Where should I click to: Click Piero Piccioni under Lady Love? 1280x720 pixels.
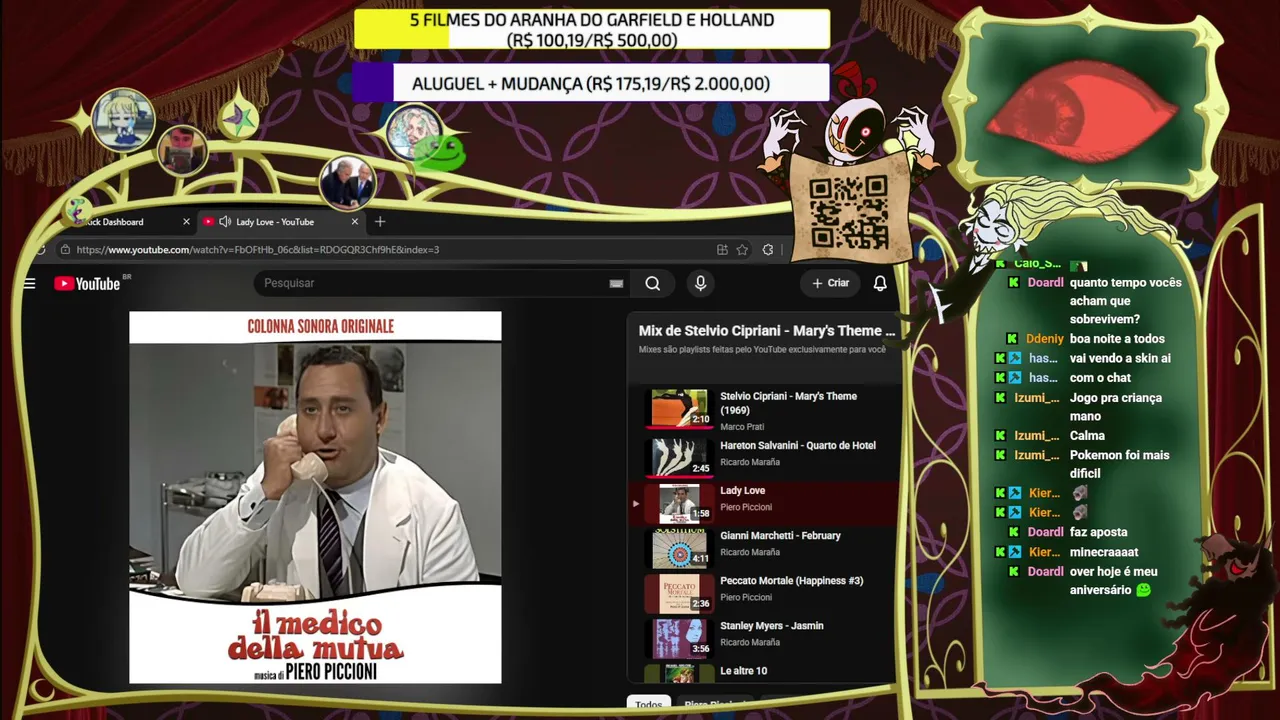pyautogui.click(x=746, y=507)
